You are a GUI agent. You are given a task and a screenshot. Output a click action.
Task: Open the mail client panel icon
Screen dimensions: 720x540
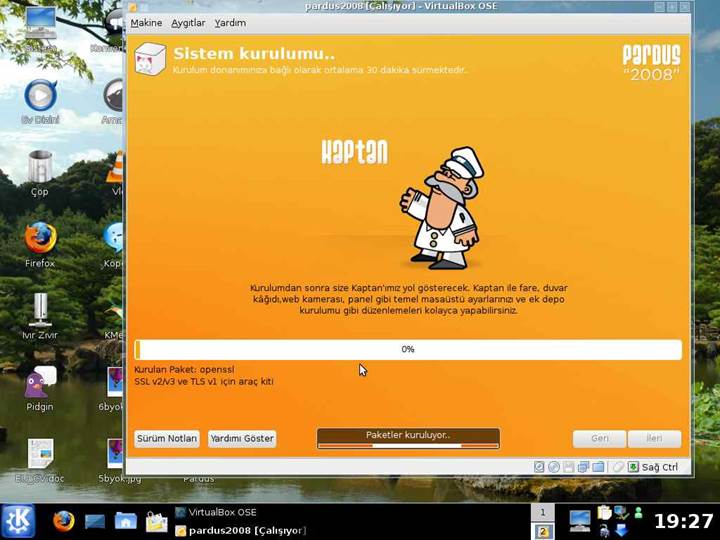click(157, 522)
